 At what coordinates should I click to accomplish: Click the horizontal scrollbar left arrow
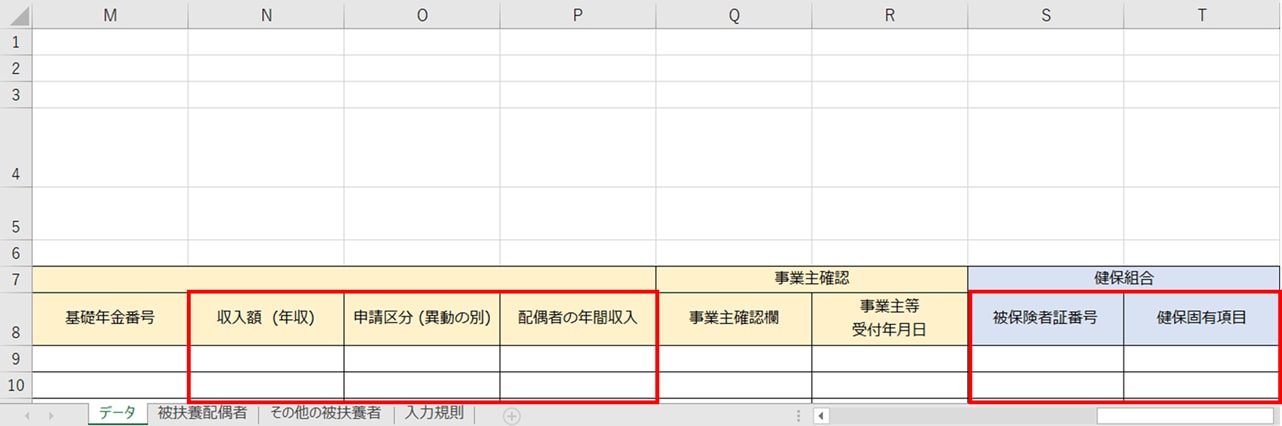tap(821, 416)
